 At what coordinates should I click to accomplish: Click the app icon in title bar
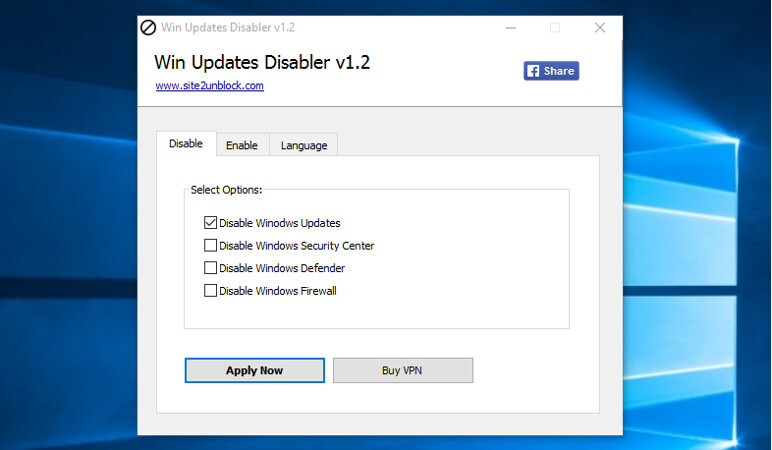click(148, 28)
